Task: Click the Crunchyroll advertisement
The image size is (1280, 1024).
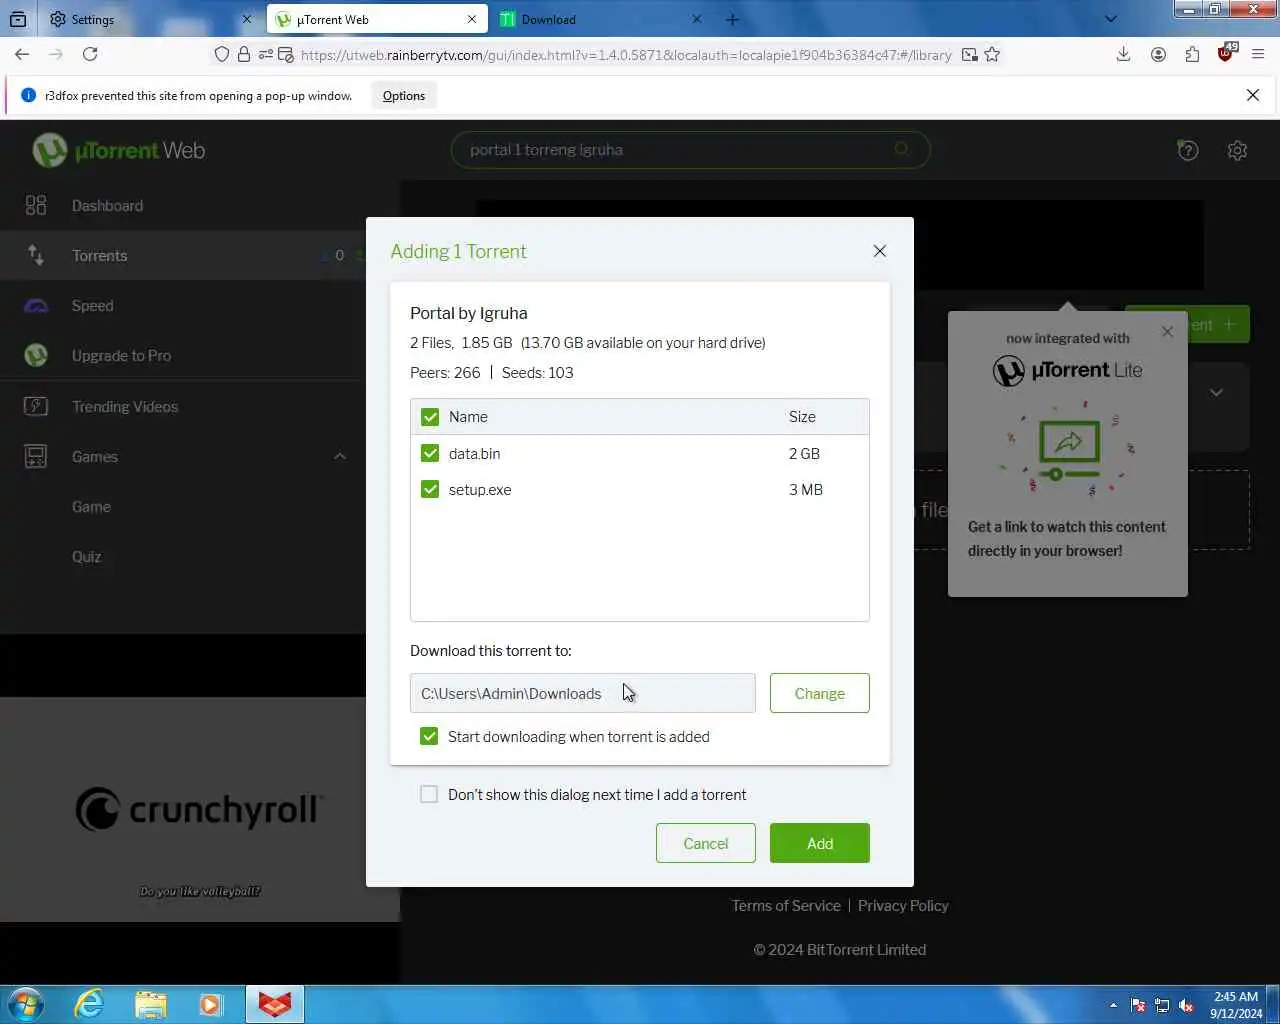Action: (x=200, y=809)
